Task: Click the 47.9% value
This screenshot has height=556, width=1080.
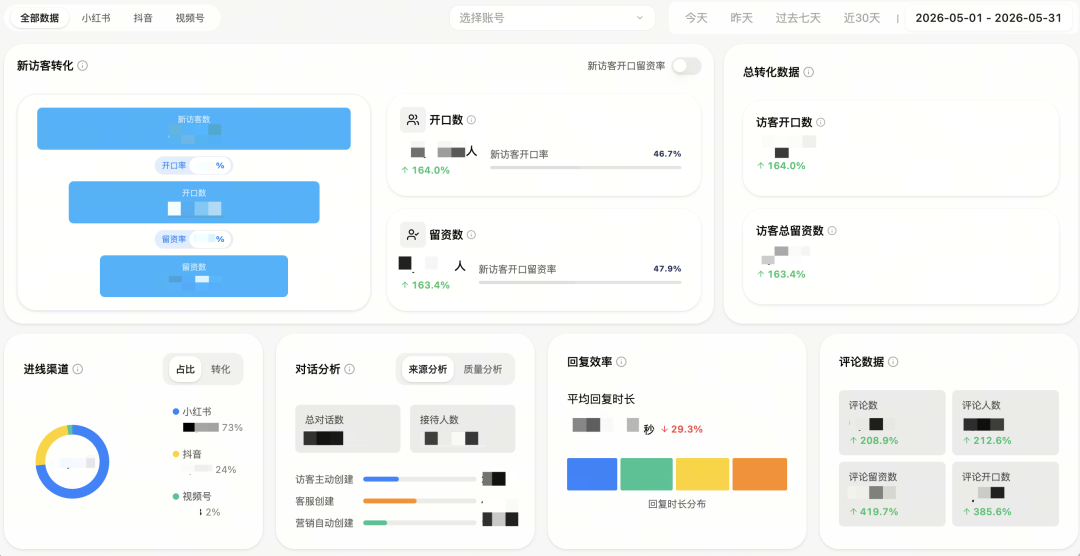Action: (x=667, y=269)
